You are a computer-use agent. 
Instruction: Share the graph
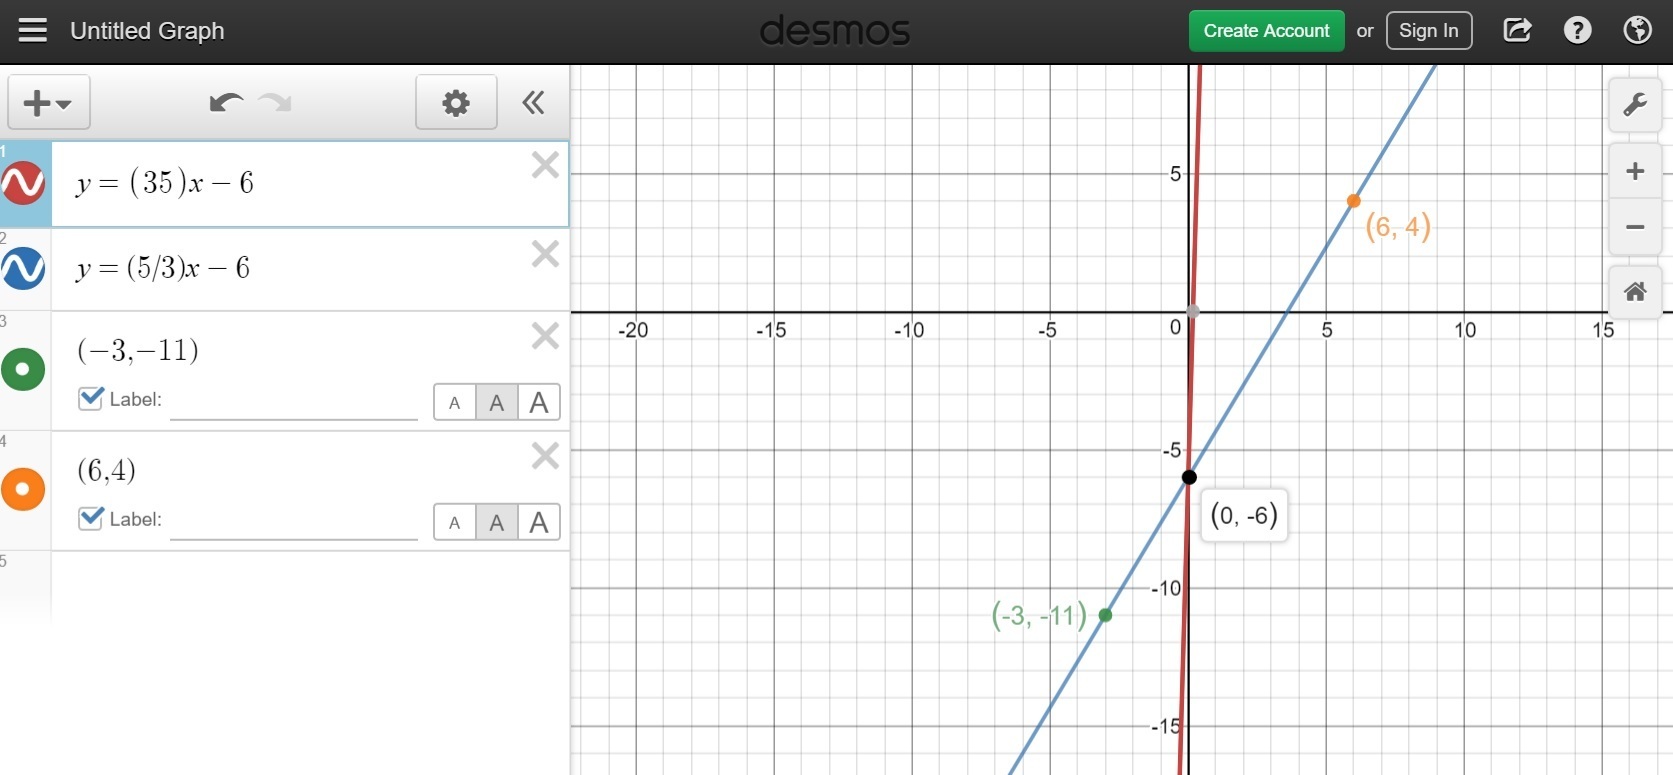click(1517, 30)
